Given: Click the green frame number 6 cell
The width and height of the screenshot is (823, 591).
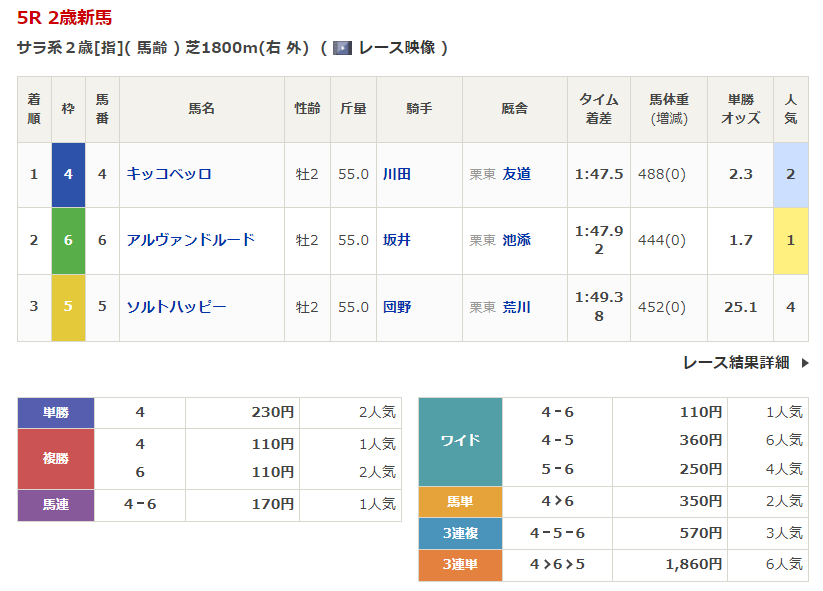Looking at the screenshot, I should (68, 240).
